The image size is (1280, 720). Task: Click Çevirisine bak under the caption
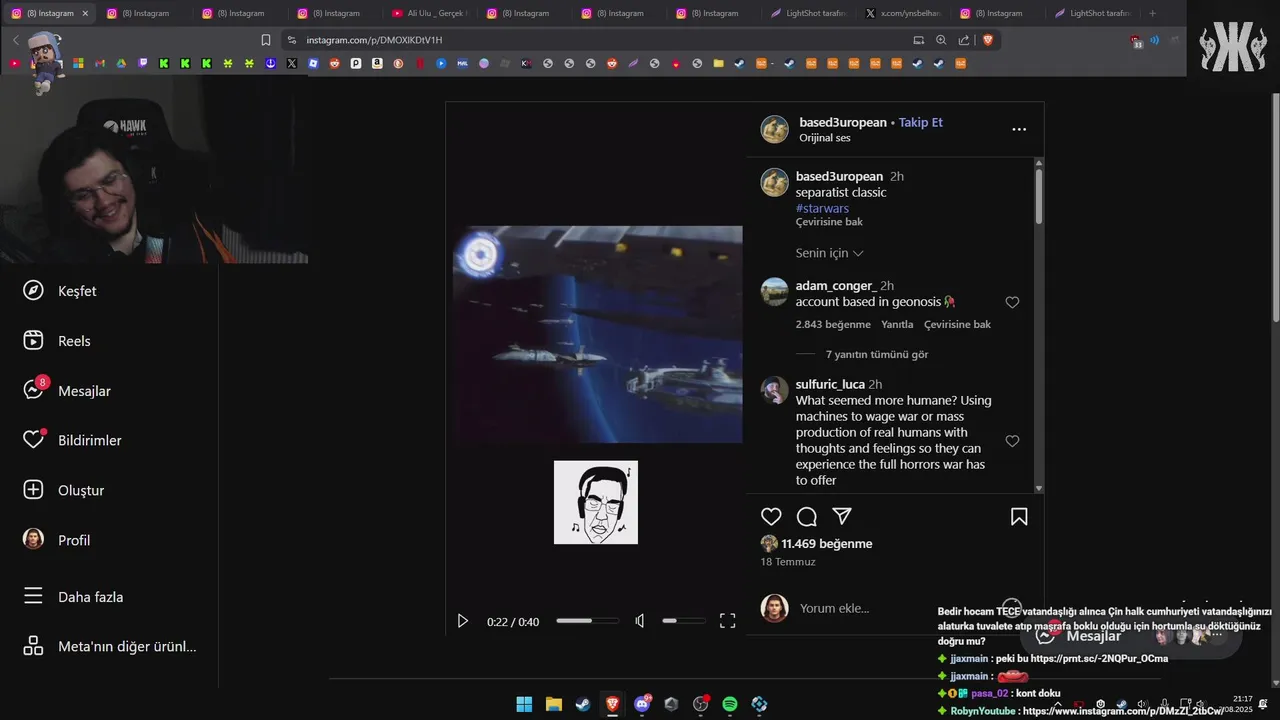[829, 222]
